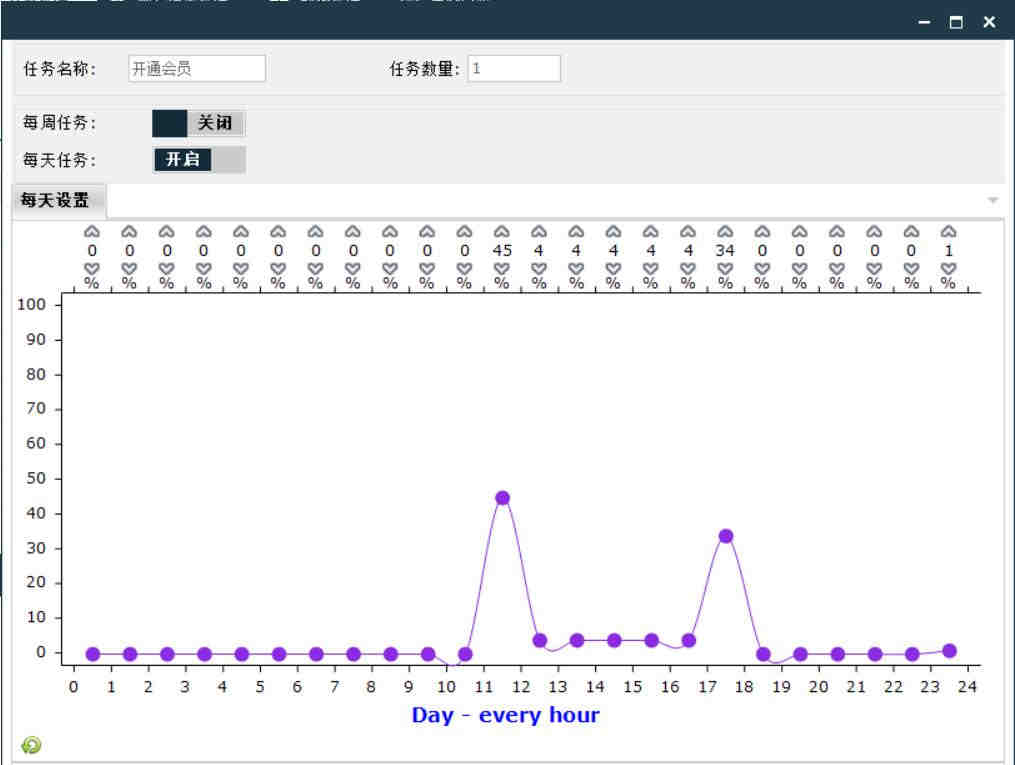Decrease the 4% value for hour 15-16
Screen dimensions: 1015x765
(651, 268)
